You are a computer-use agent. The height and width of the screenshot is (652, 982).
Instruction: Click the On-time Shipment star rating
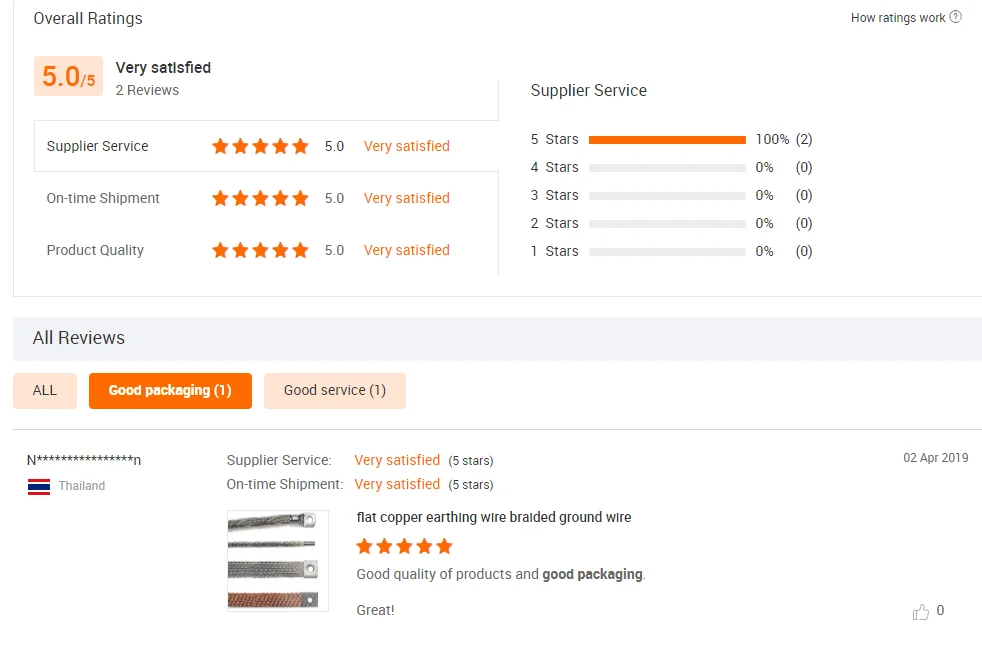[260, 198]
